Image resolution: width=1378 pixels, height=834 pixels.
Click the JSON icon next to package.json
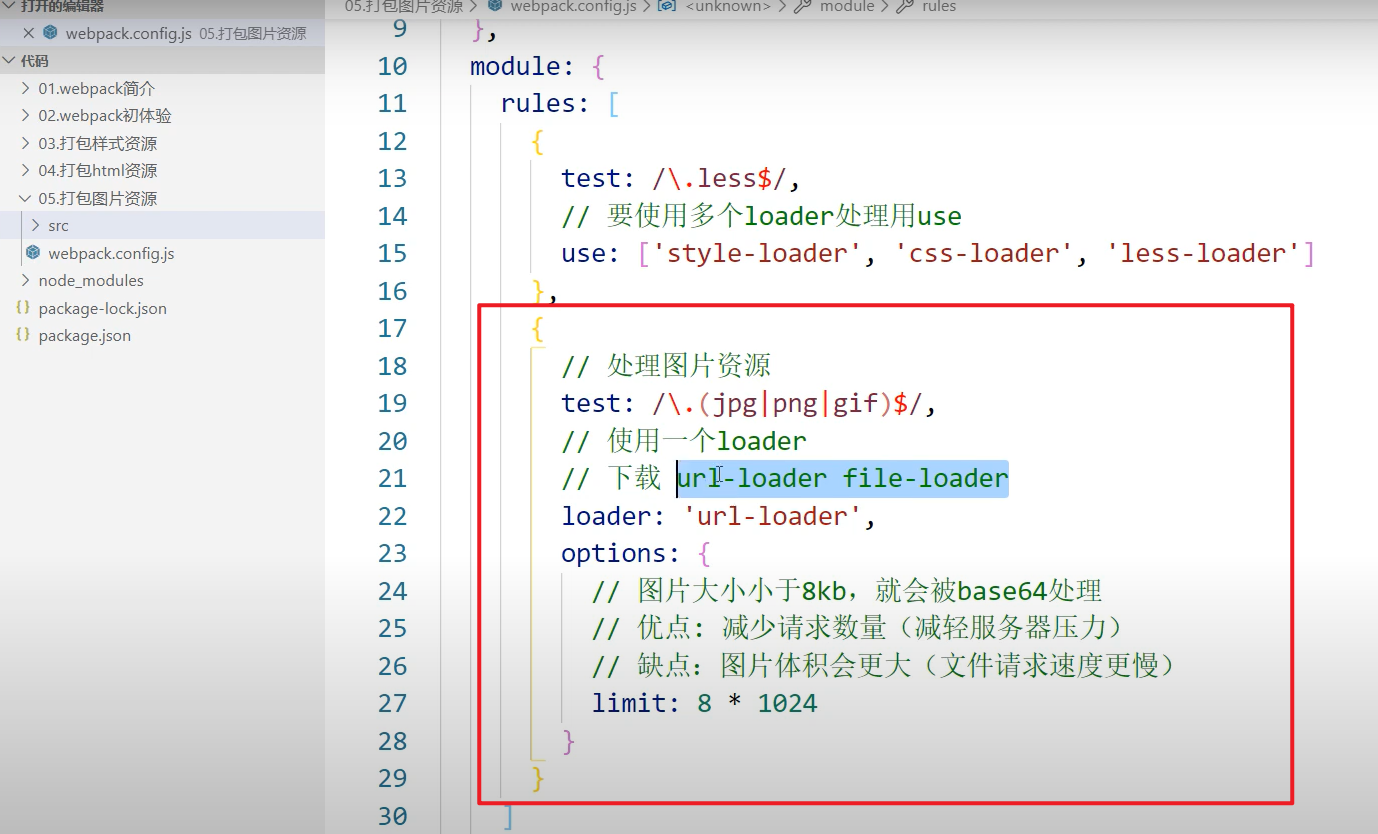[x=23, y=335]
